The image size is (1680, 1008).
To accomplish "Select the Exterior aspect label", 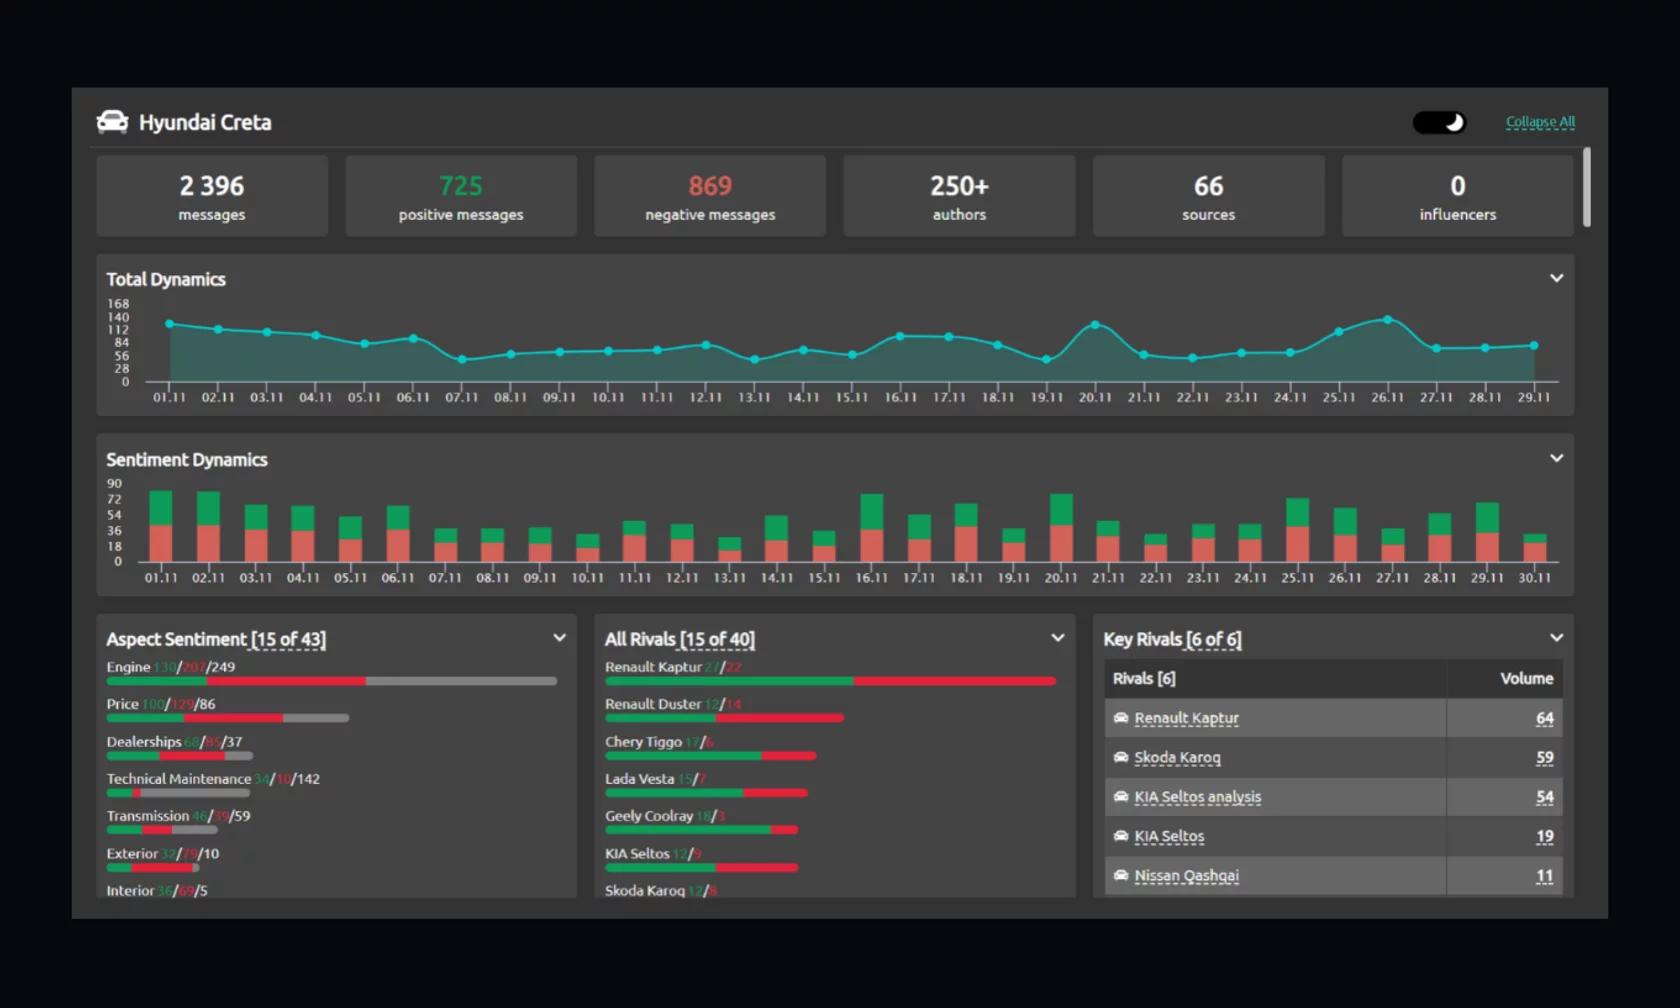I will (133, 854).
